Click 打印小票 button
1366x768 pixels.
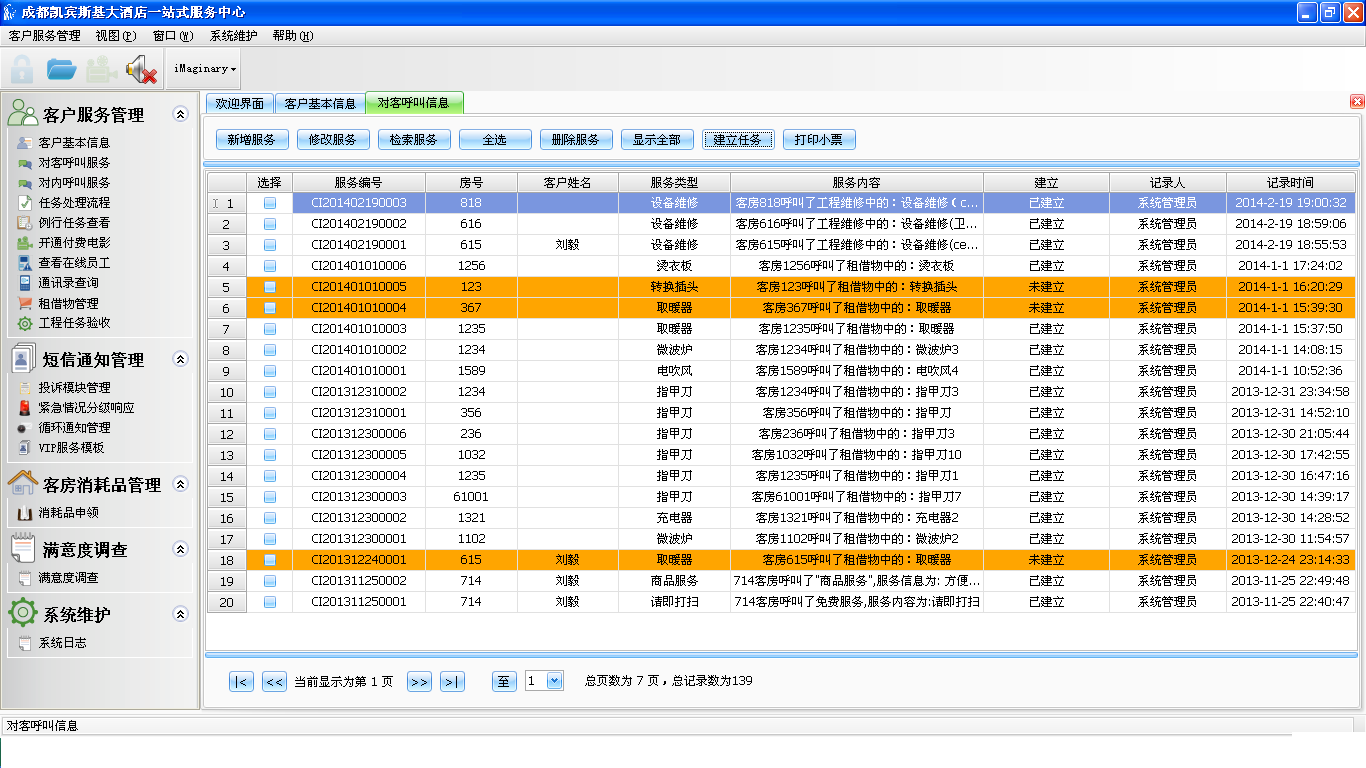tap(819, 140)
